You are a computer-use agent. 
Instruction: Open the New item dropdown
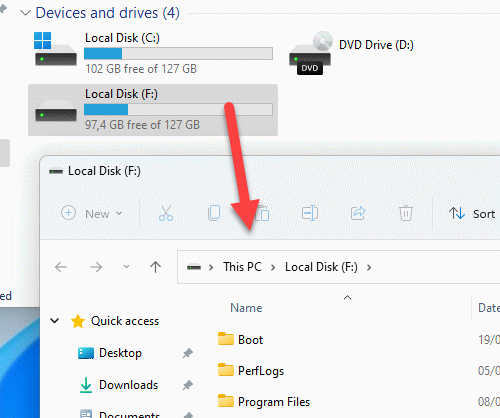click(x=92, y=213)
